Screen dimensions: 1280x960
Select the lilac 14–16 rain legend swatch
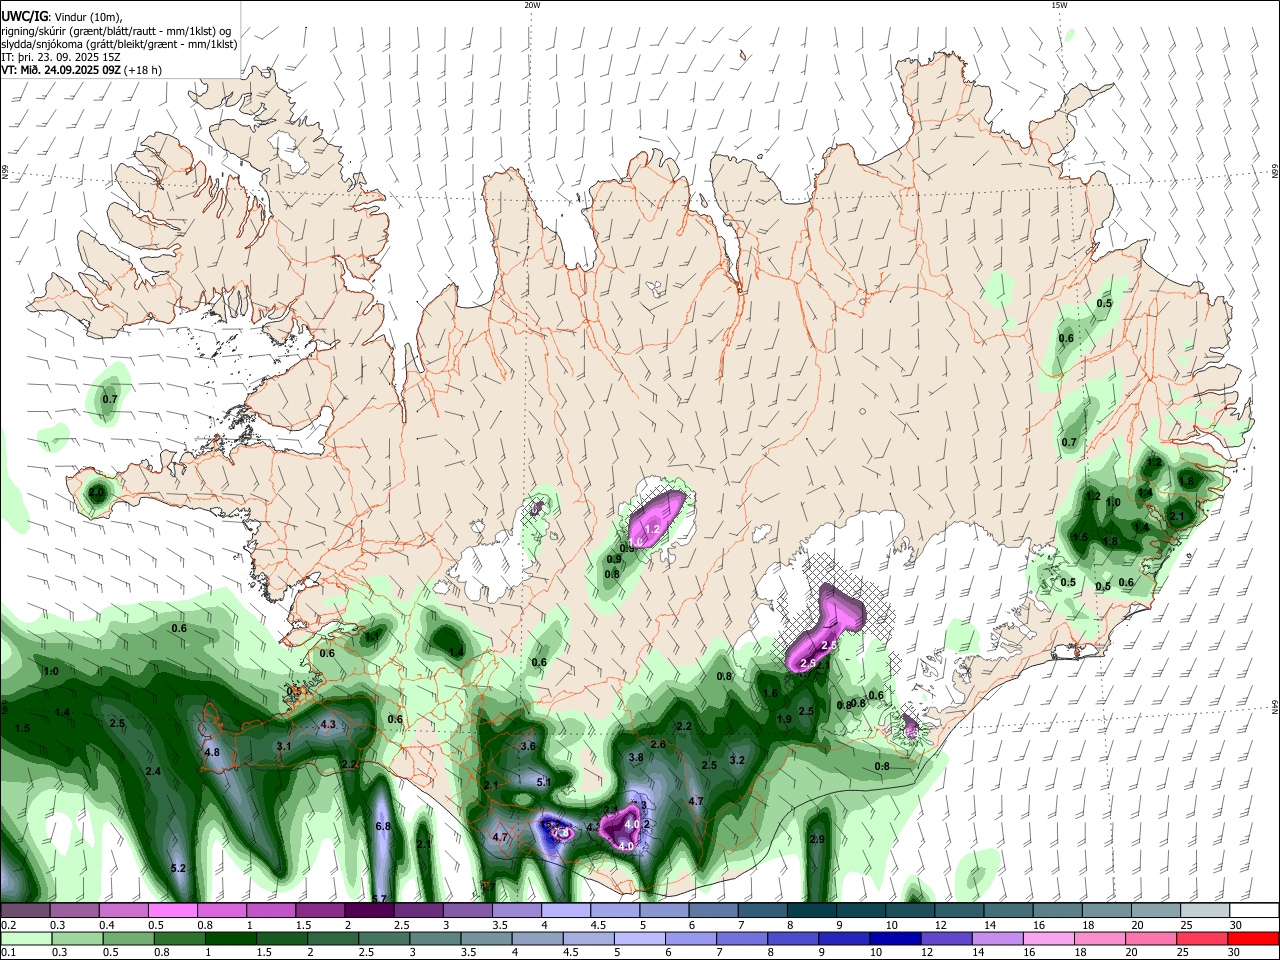[999, 938]
